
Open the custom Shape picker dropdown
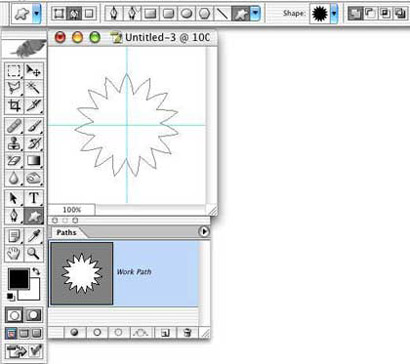(334, 14)
